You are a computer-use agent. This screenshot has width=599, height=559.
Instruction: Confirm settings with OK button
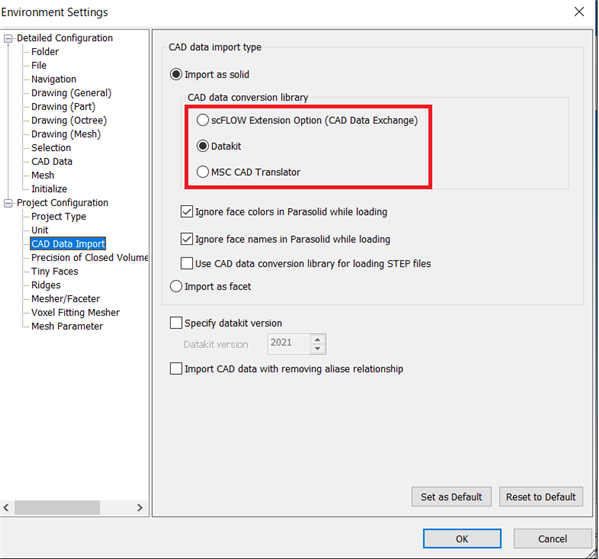point(462,539)
